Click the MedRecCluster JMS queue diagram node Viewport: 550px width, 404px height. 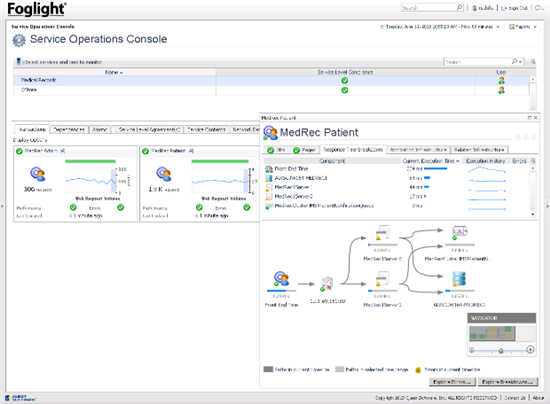[x=460, y=233]
